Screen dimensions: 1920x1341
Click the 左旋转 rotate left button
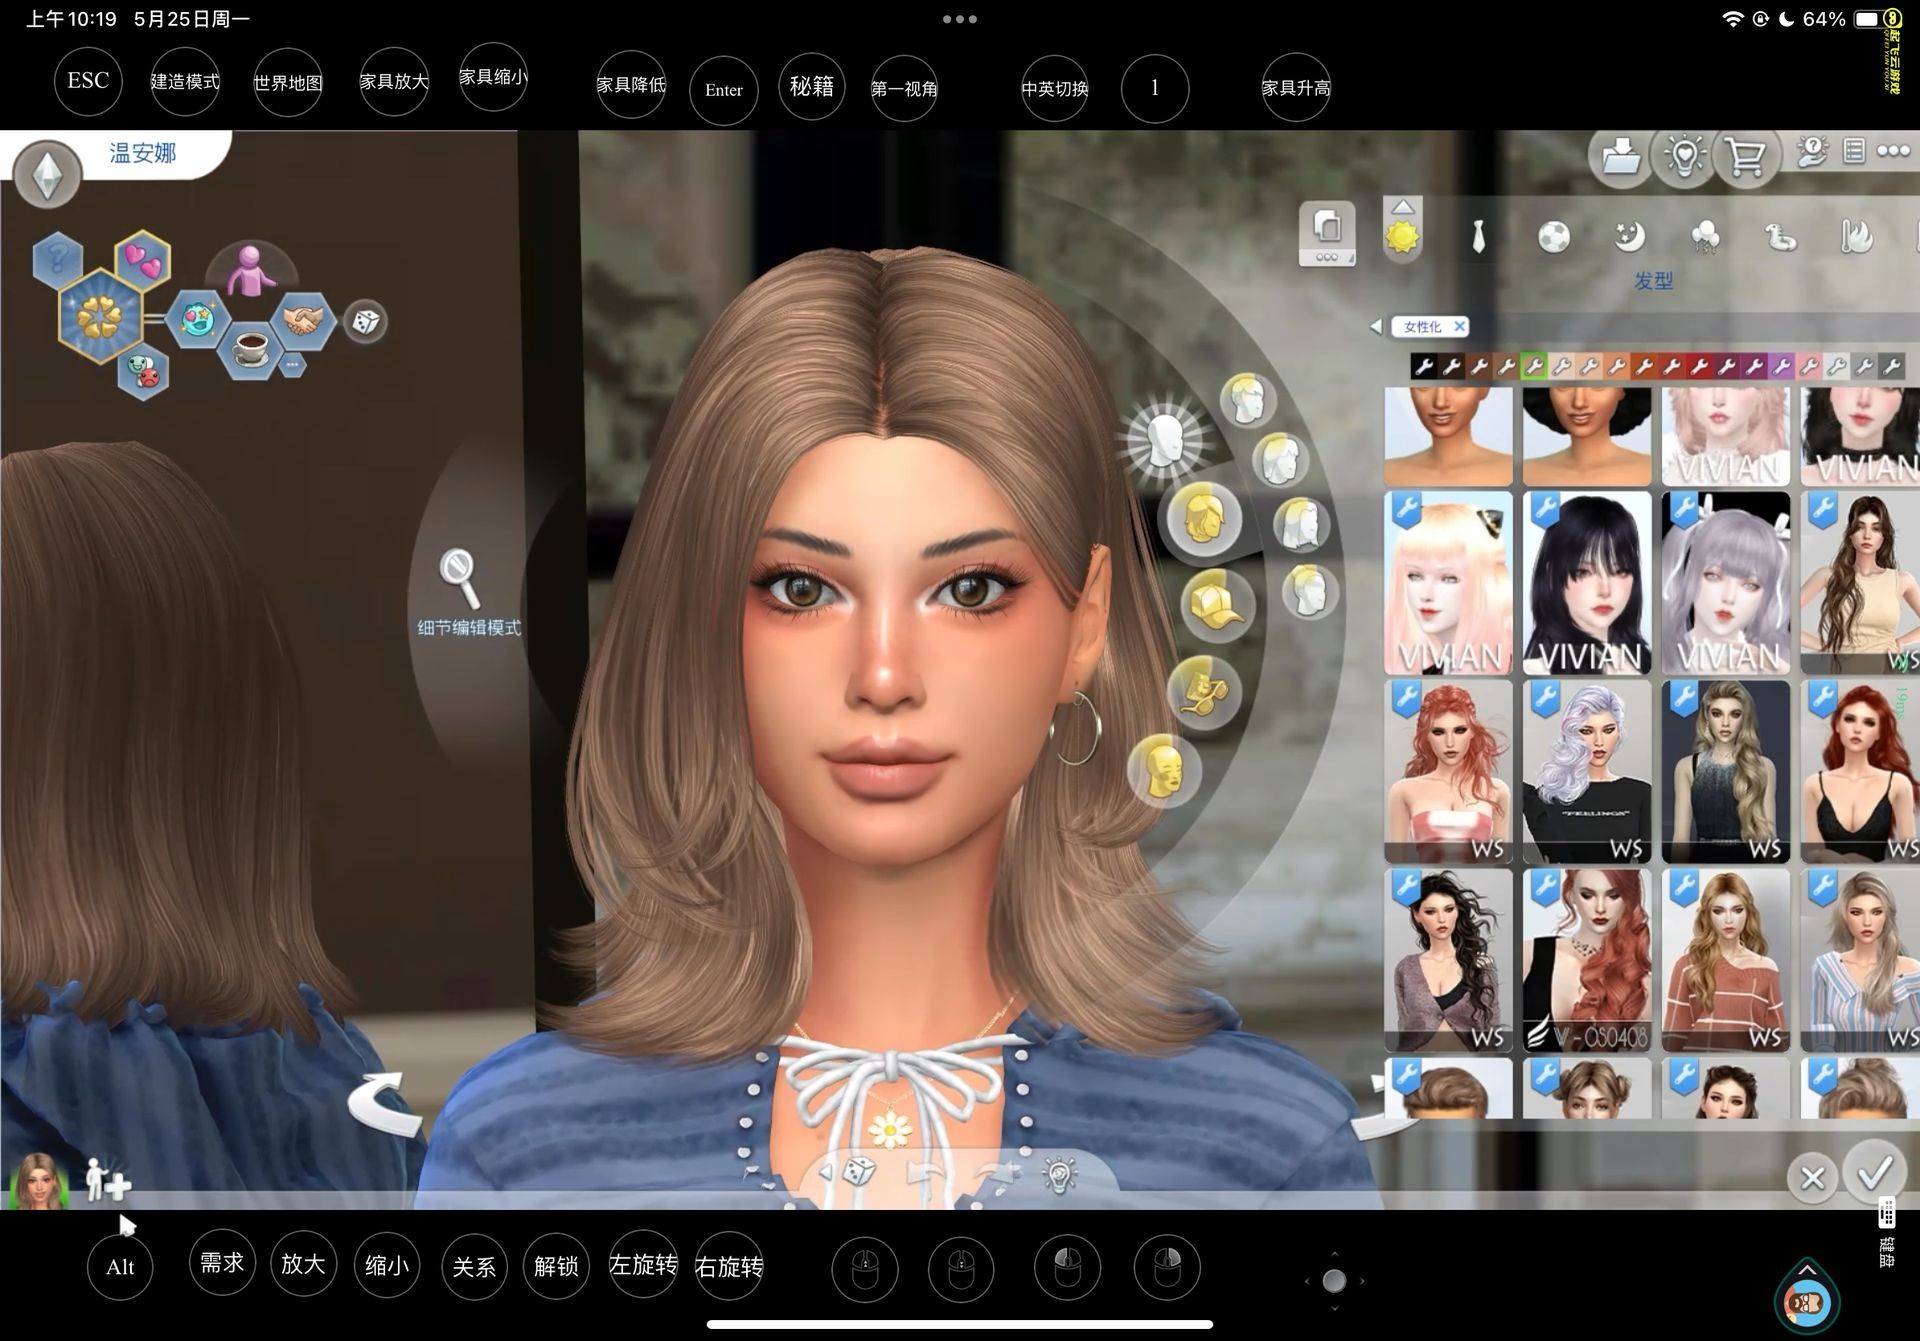click(x=644, y=1265)
